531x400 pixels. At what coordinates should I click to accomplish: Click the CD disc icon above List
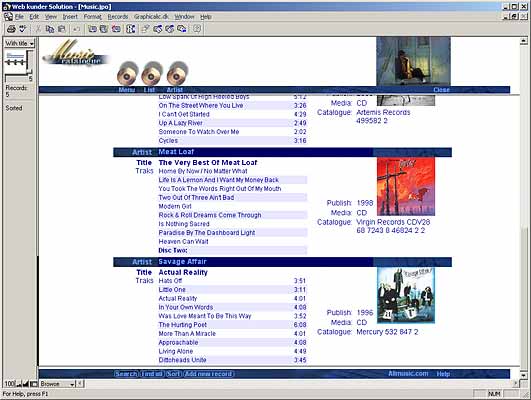pos(152,73)
